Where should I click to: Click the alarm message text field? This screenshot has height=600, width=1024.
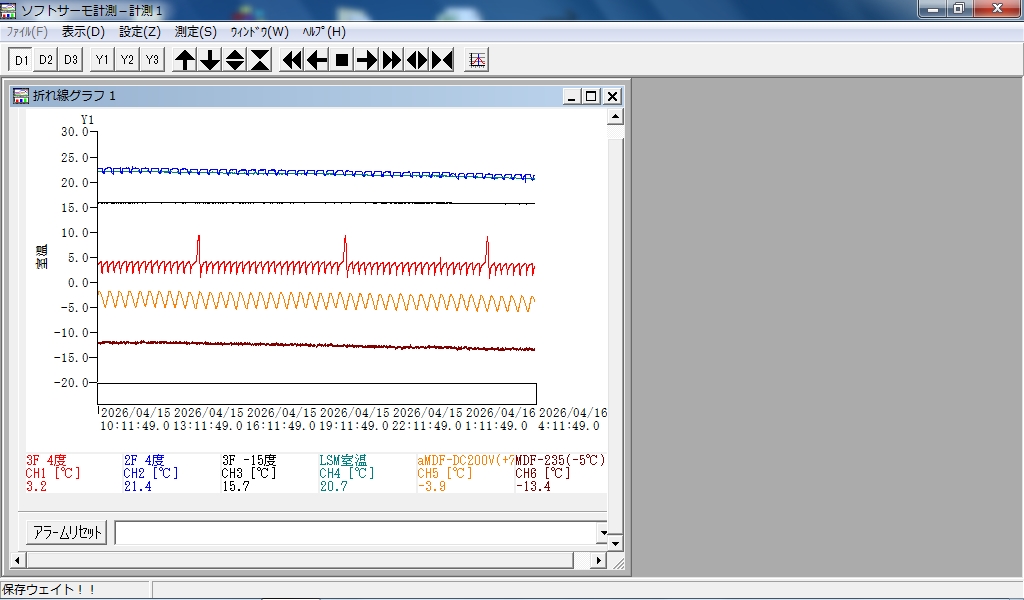coord(355,532)
